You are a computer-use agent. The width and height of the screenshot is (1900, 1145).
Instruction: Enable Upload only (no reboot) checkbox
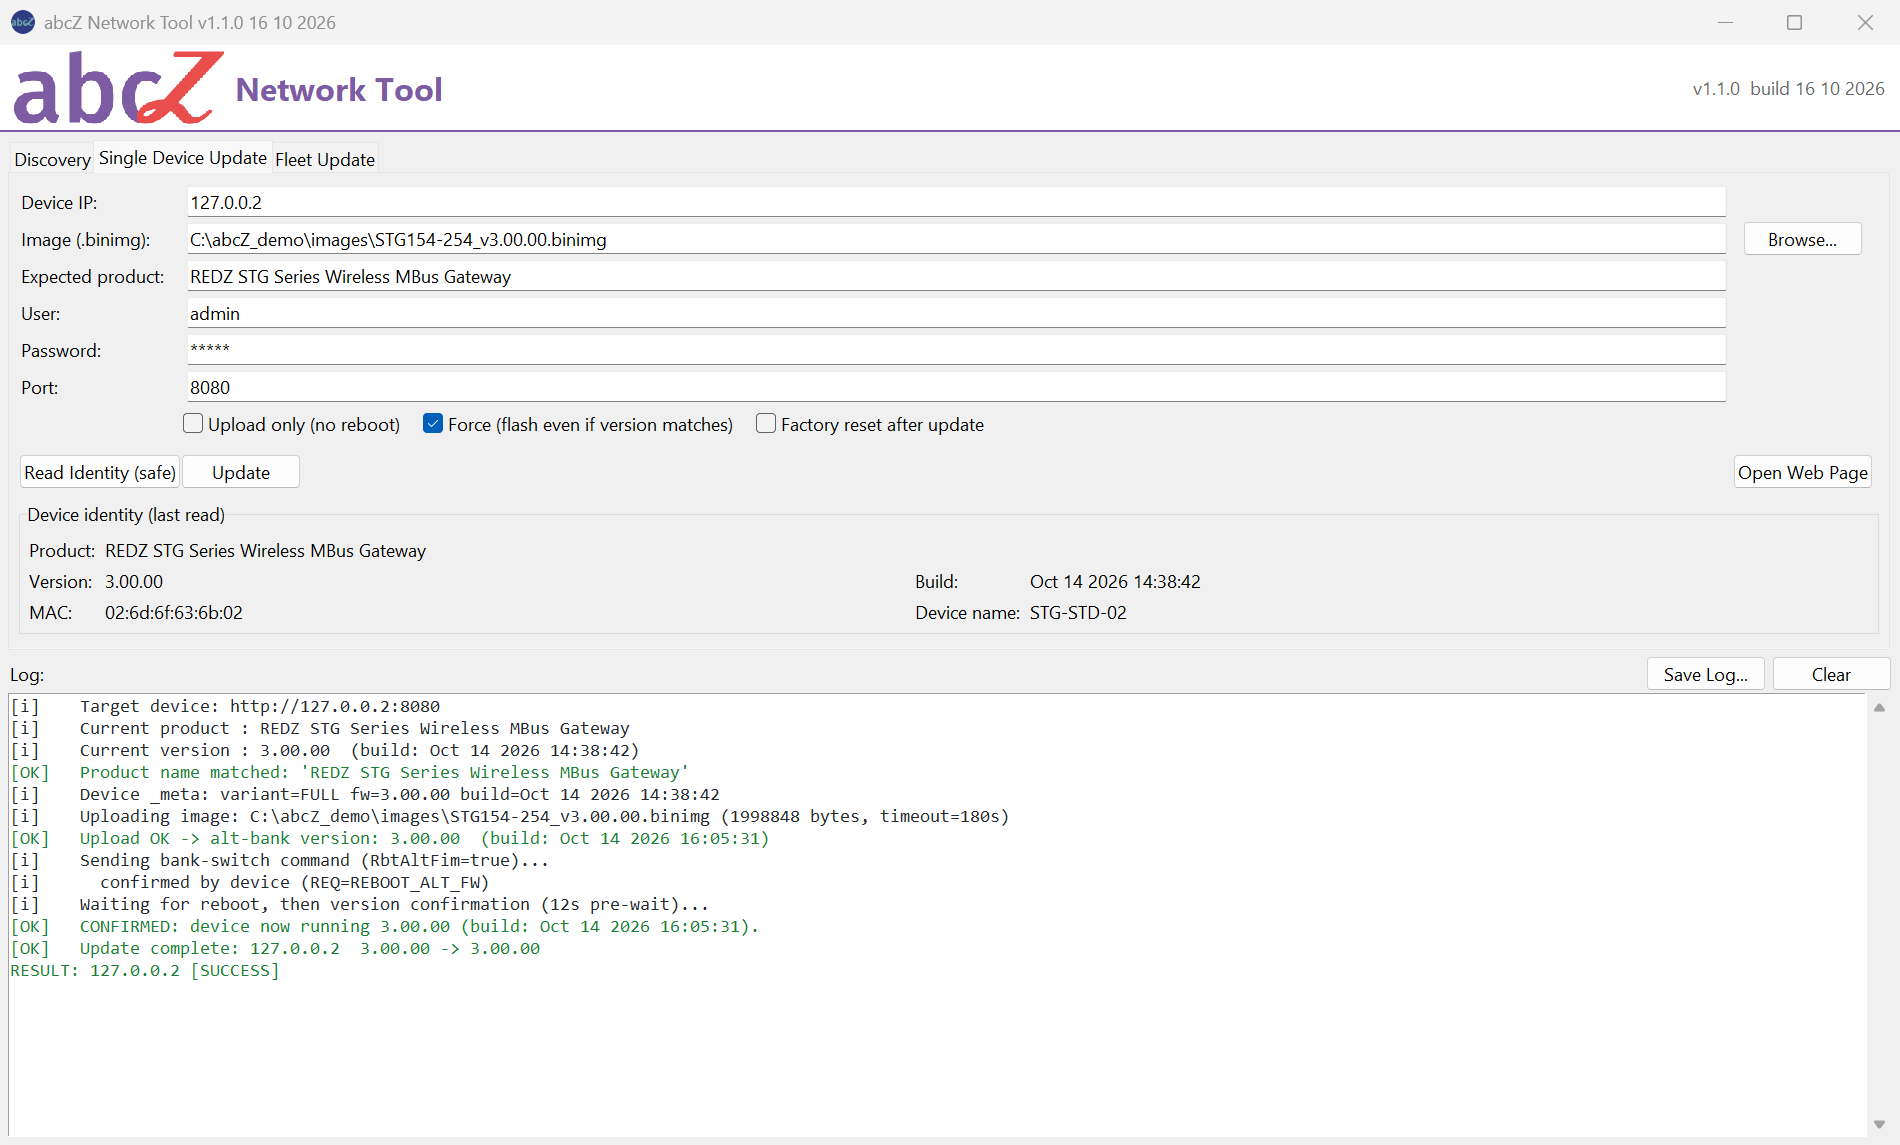coord(193,424)
